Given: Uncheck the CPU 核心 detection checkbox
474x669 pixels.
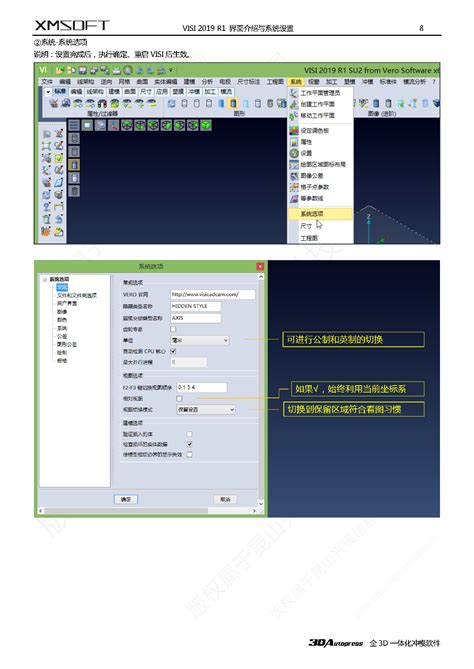Looking at the screenshot, I should click(173, 352).
